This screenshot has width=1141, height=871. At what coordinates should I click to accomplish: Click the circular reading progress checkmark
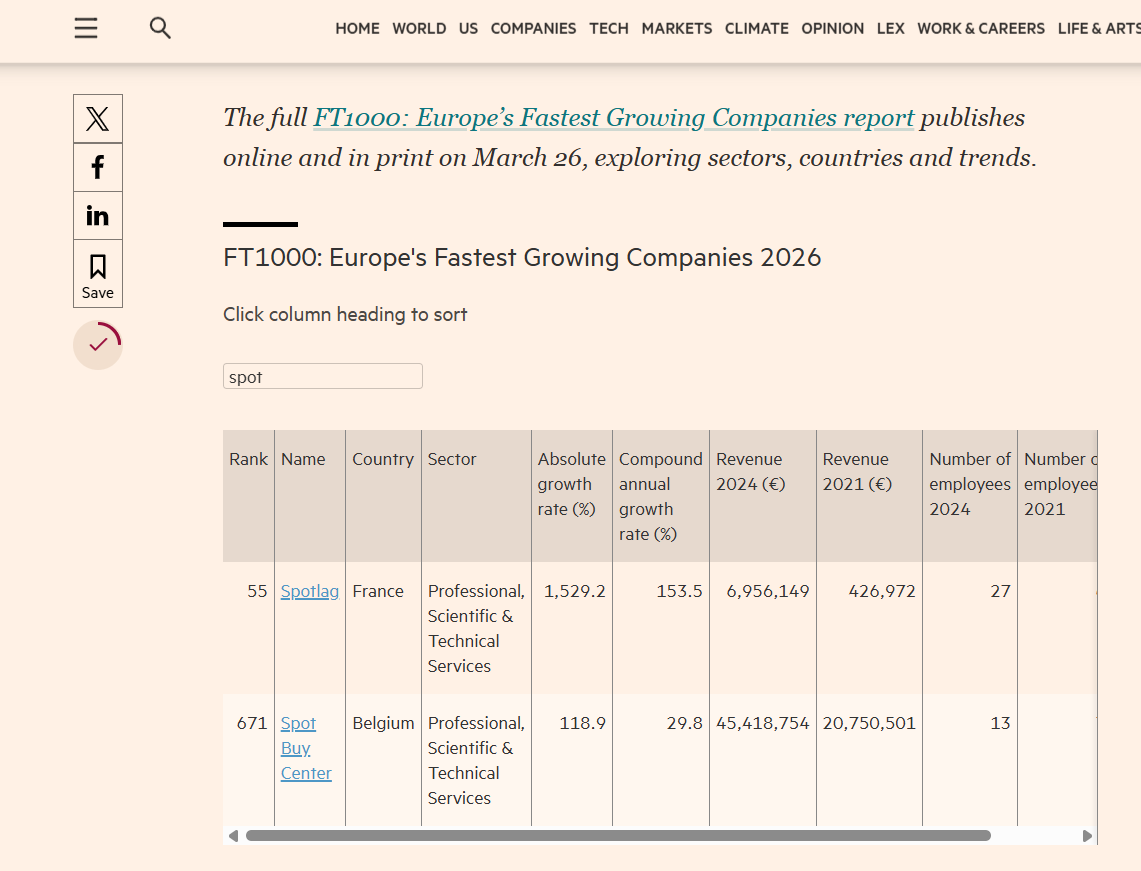point(98,345)
